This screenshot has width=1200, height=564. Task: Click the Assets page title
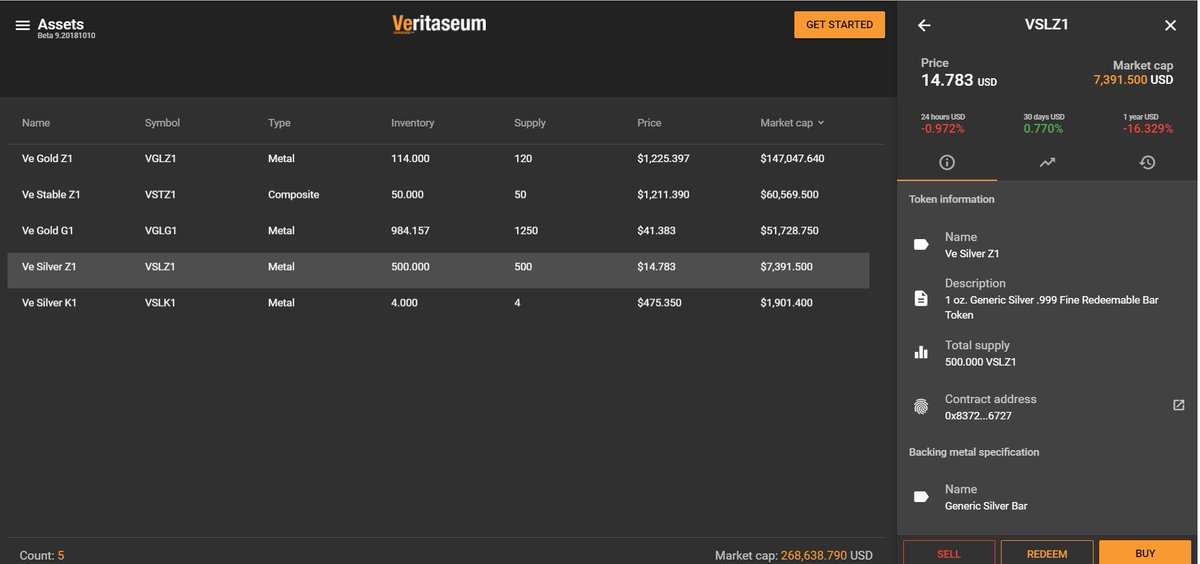point(61,23)
